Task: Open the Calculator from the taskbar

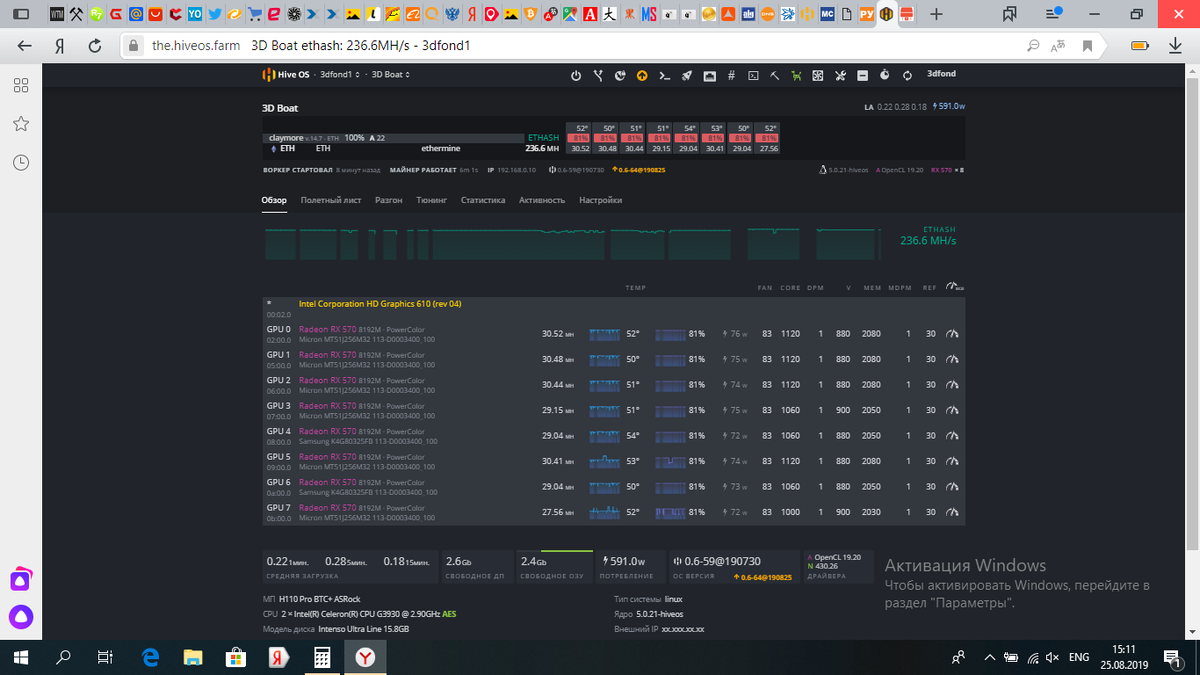Action: [x=322, y=657]
